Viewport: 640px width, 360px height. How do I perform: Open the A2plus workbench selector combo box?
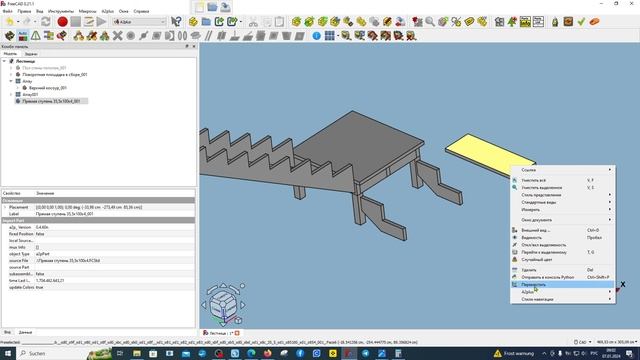point(139,22)
